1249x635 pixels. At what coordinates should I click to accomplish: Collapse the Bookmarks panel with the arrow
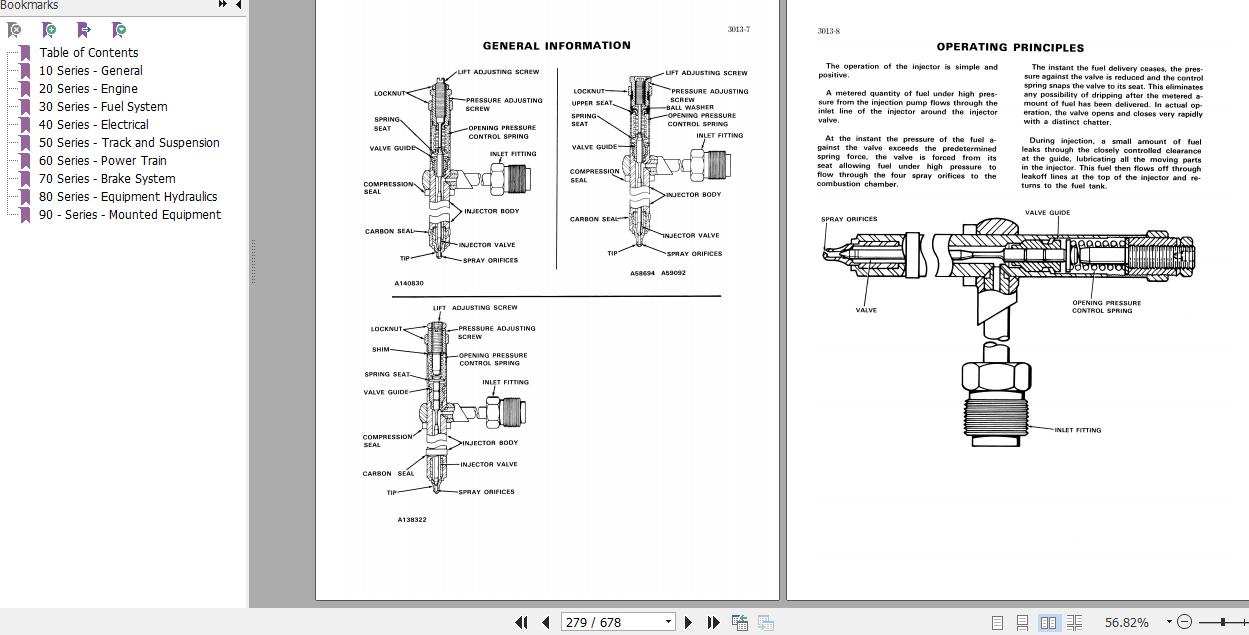pyautogui.click(x=237, y=6)
